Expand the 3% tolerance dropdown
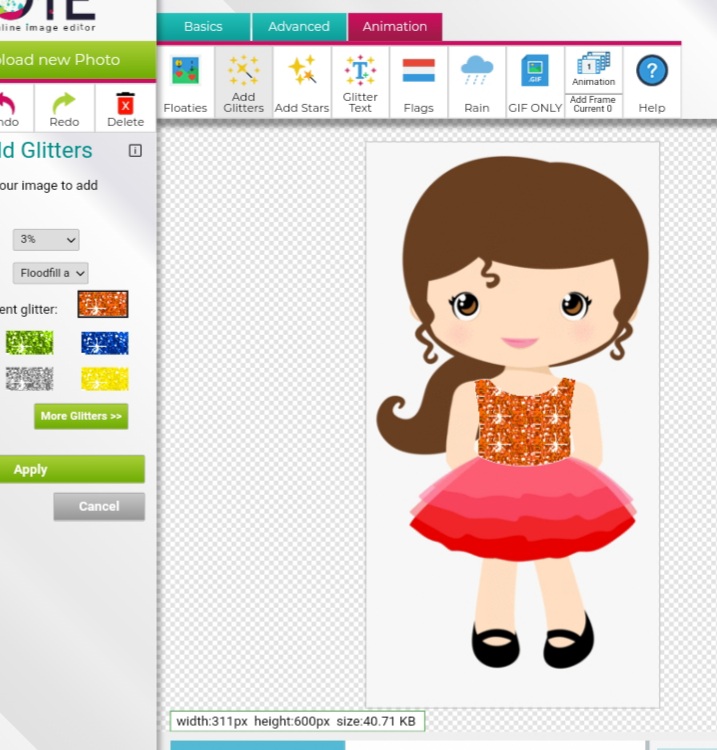This screenshot has width=717, height=750. (46, 240)
